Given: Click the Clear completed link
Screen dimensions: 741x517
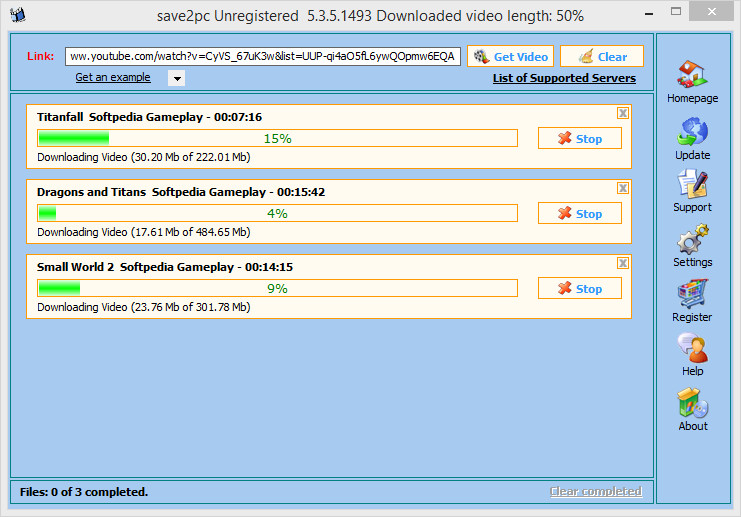Looking at the screenshot, I should click(x=596, y=491).
